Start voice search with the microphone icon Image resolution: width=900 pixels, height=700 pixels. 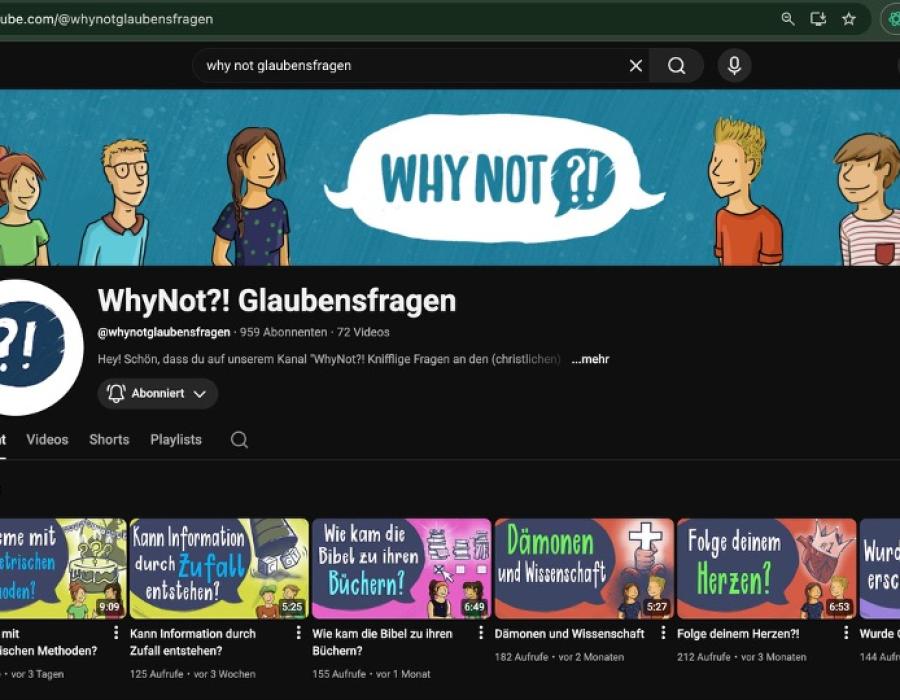734,65
